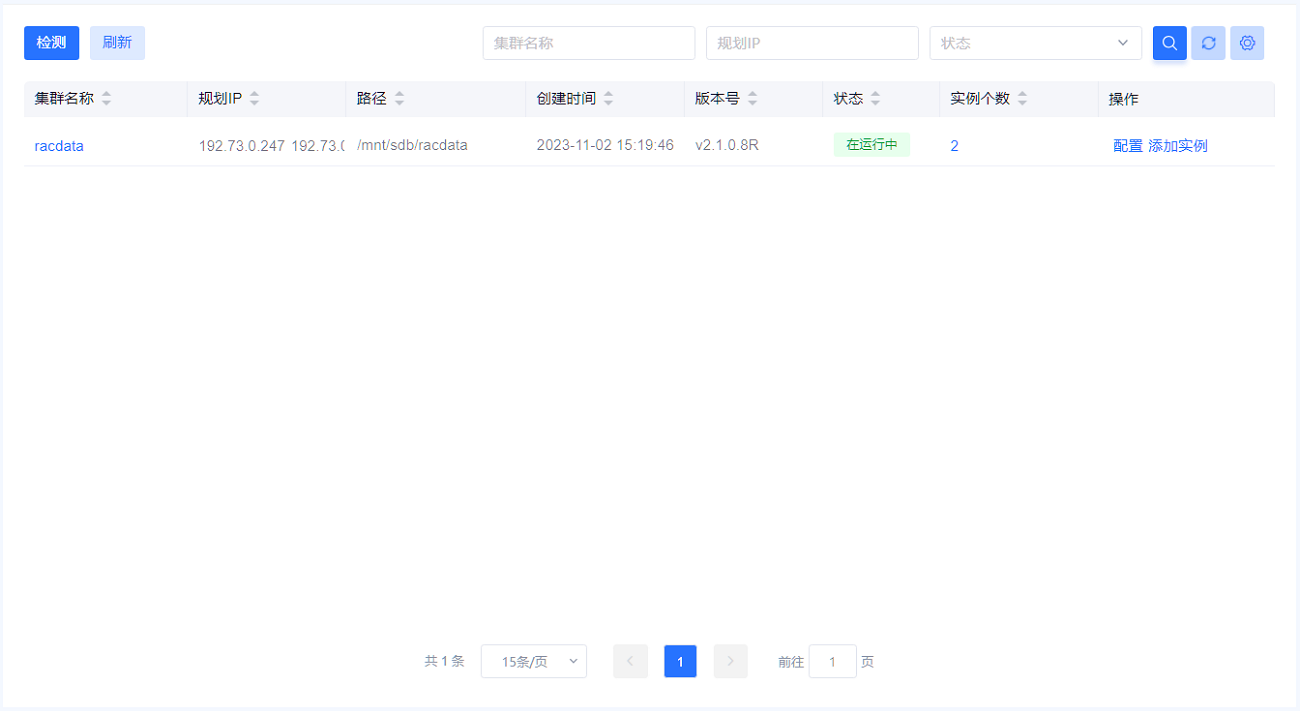1300x711 pixels.
Task: Open the column settings gear icon
Action: pos(1247,43)
